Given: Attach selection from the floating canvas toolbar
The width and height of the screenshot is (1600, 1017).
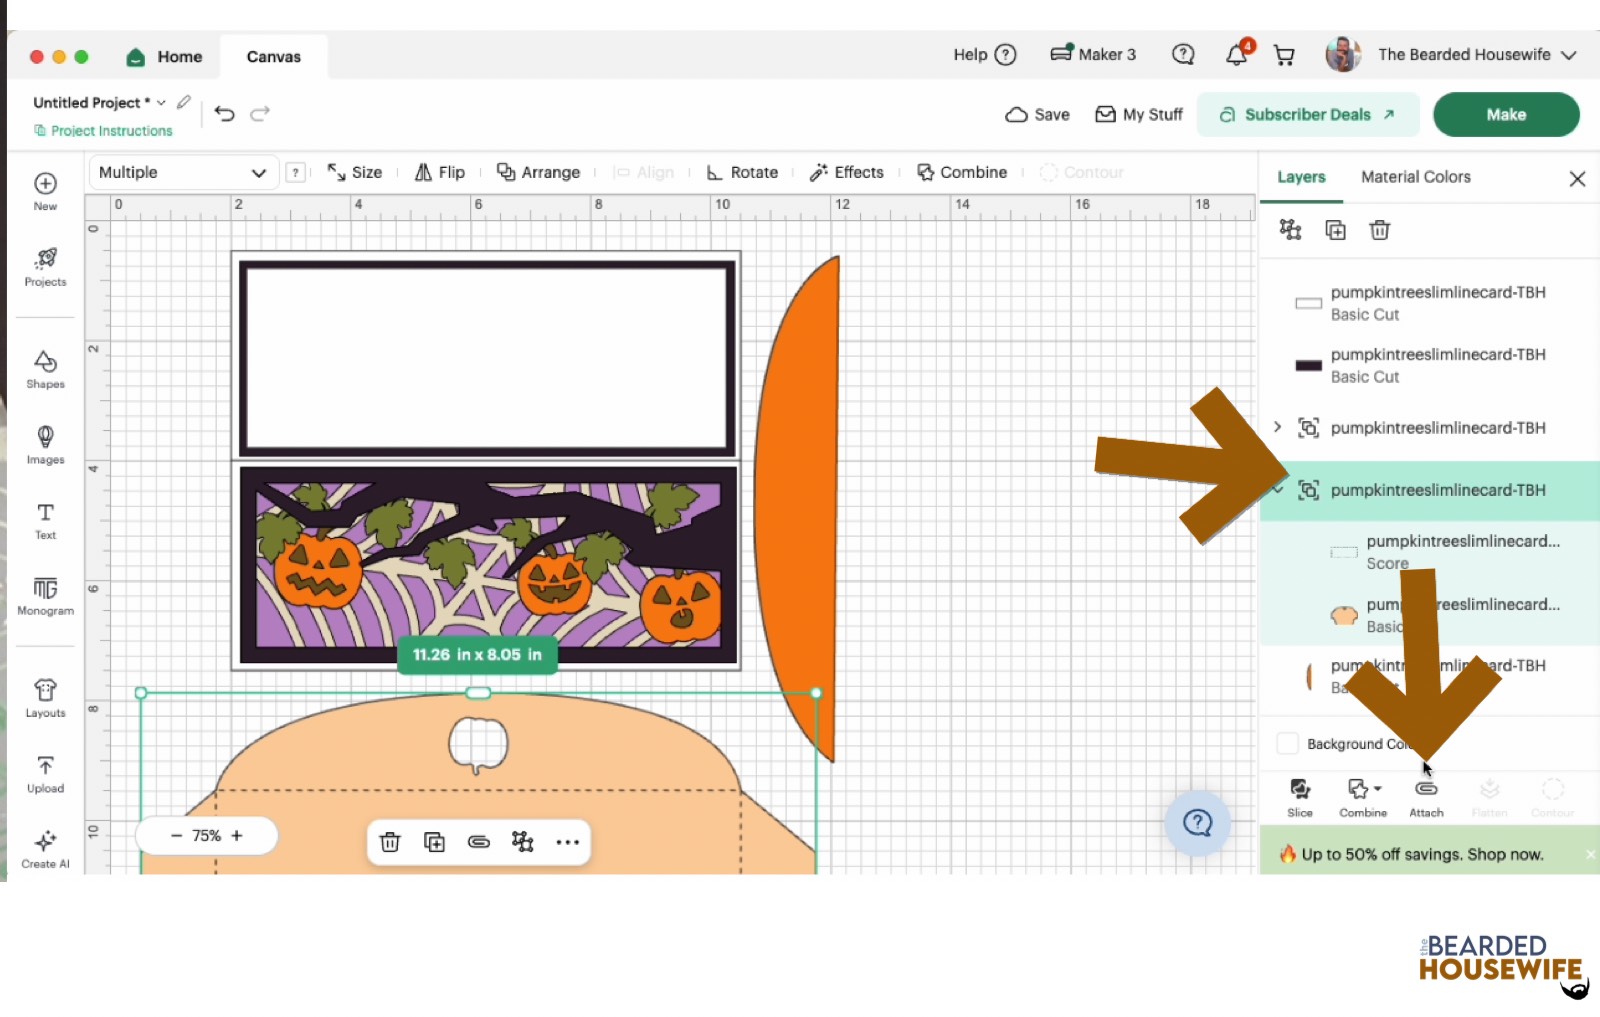Looking at the screenshot, I should (479, 842).
